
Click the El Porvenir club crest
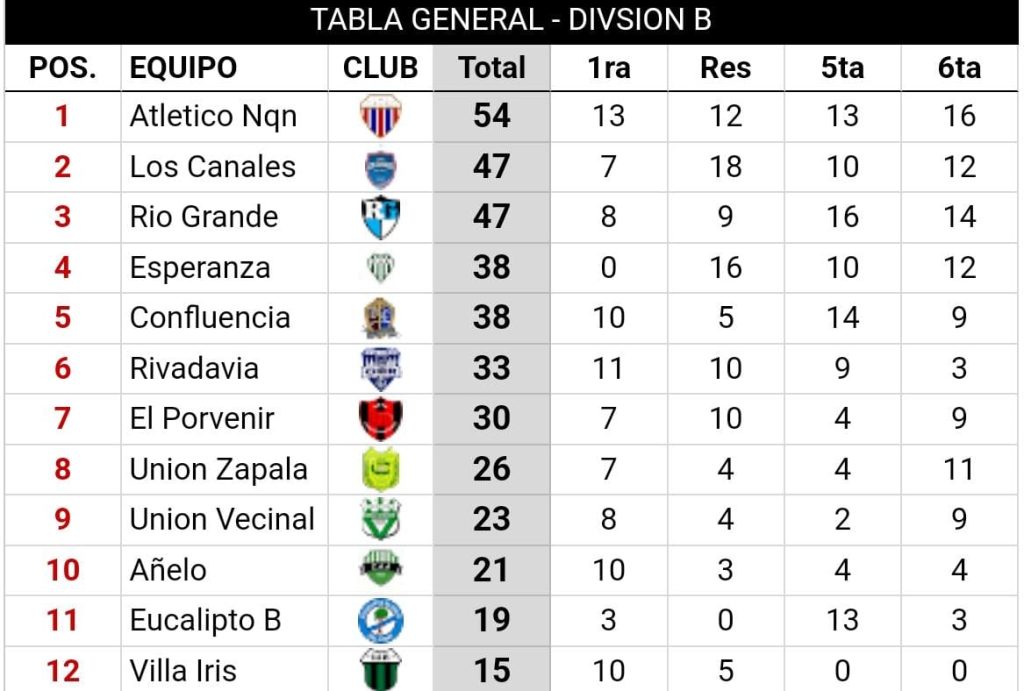pyautogui.click(x=380, y=419)
